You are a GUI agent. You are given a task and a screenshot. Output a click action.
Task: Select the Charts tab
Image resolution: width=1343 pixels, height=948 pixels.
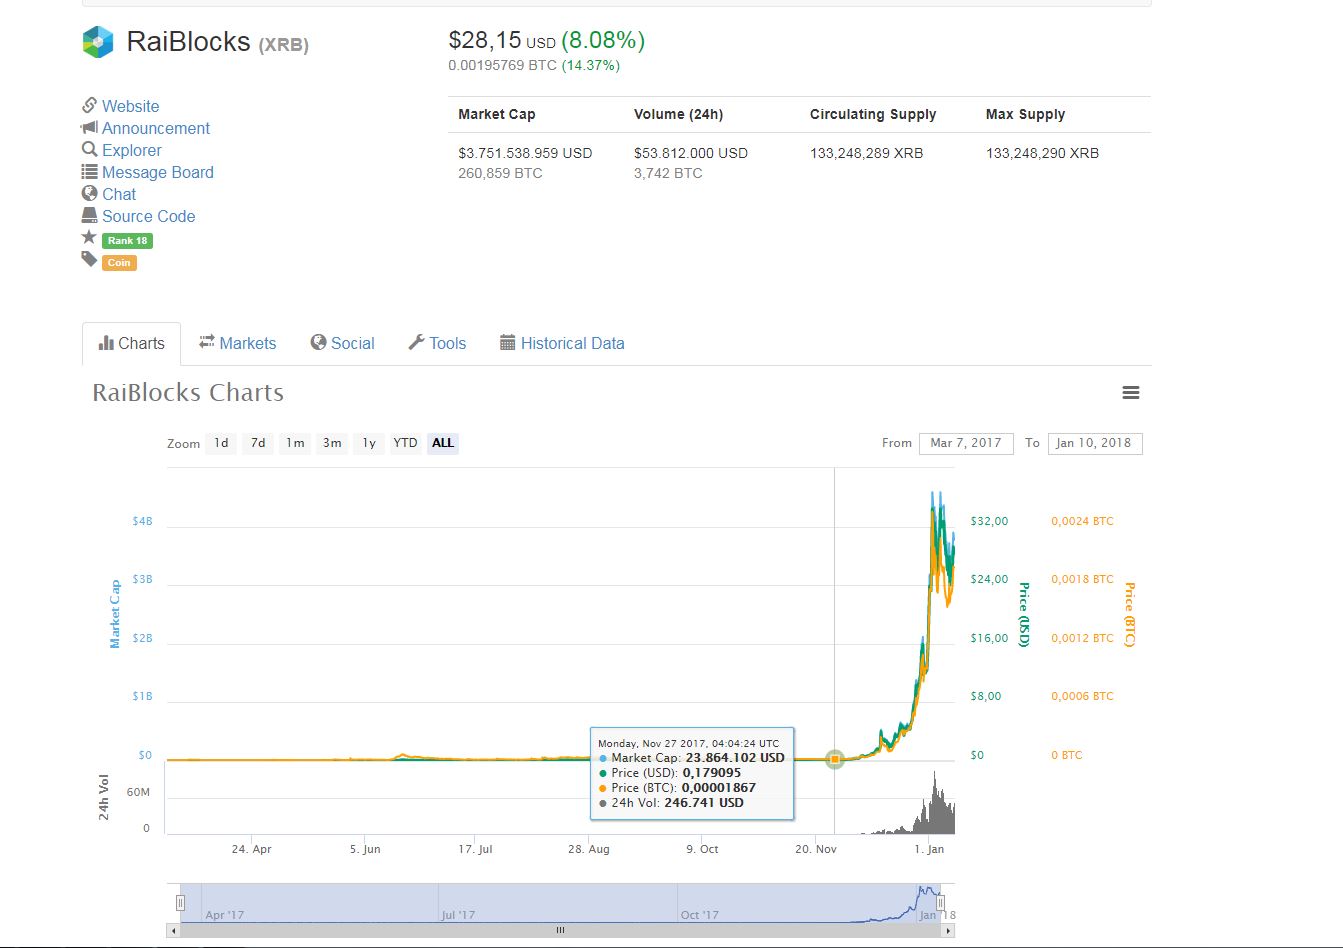131,343
